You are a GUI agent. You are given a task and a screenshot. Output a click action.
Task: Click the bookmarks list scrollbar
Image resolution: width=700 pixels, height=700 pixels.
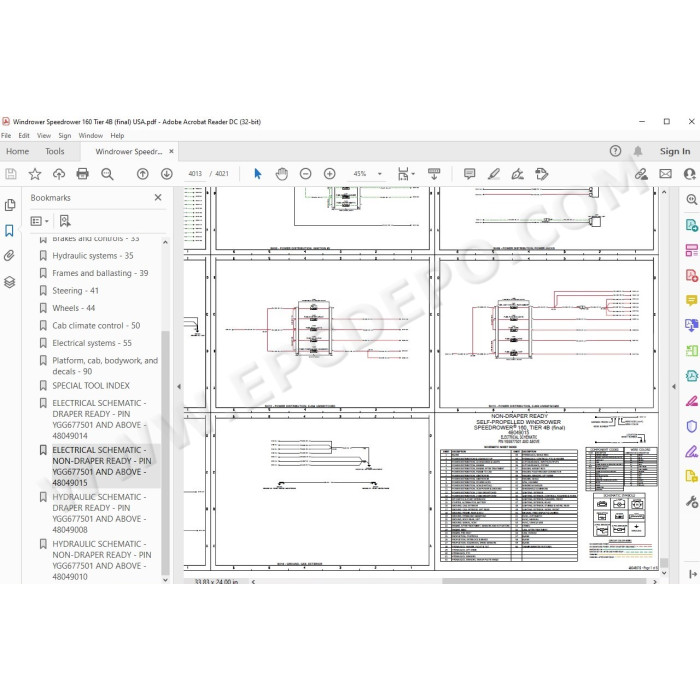(x=165, y=453)
